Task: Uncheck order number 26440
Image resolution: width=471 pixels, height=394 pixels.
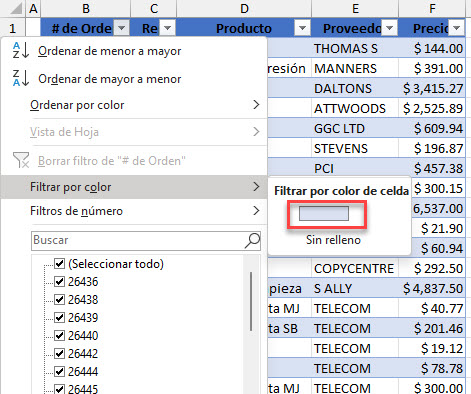Action: coord(59,335)
